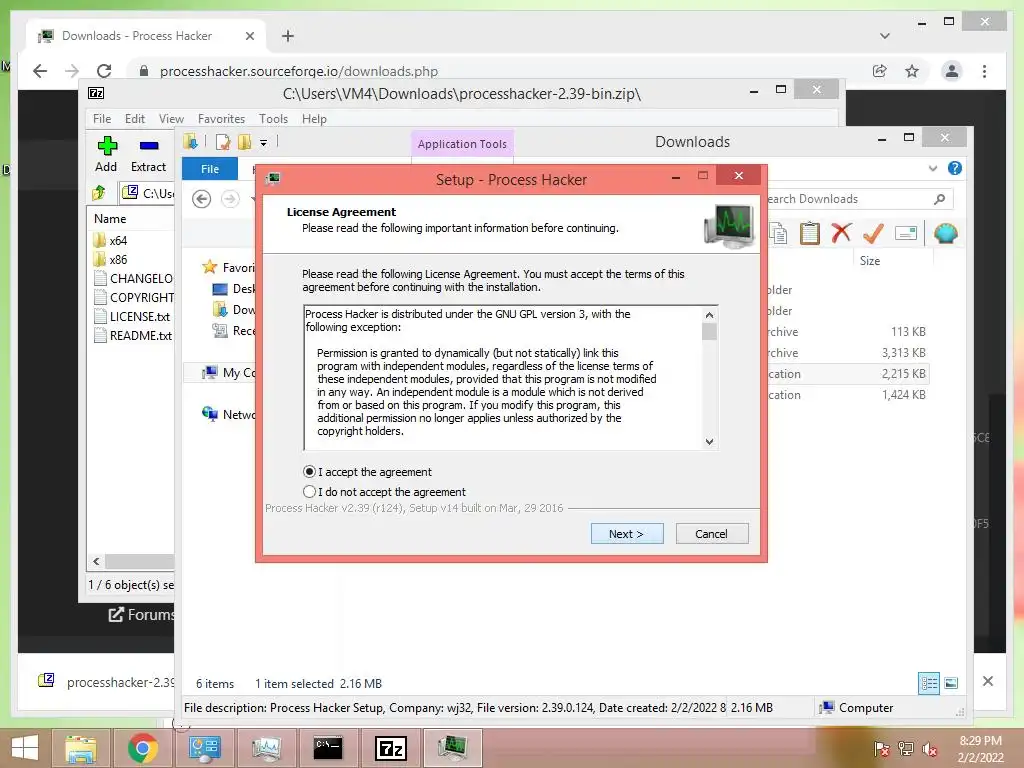Open Chrome three-dot menu
Image resolution: width=1024 pixels, height=768 pixels.
[x=984, y=71]
